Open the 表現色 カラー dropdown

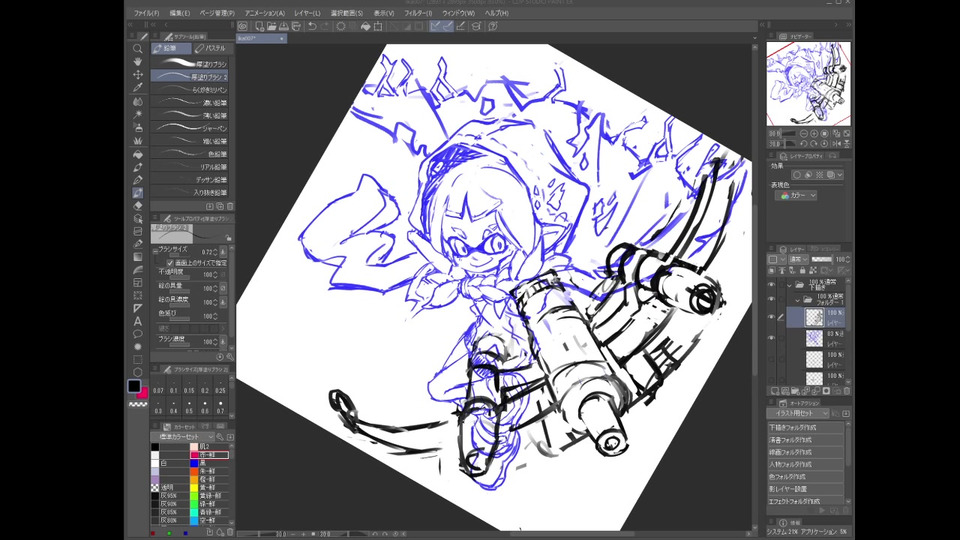click(x=796, y=195)
